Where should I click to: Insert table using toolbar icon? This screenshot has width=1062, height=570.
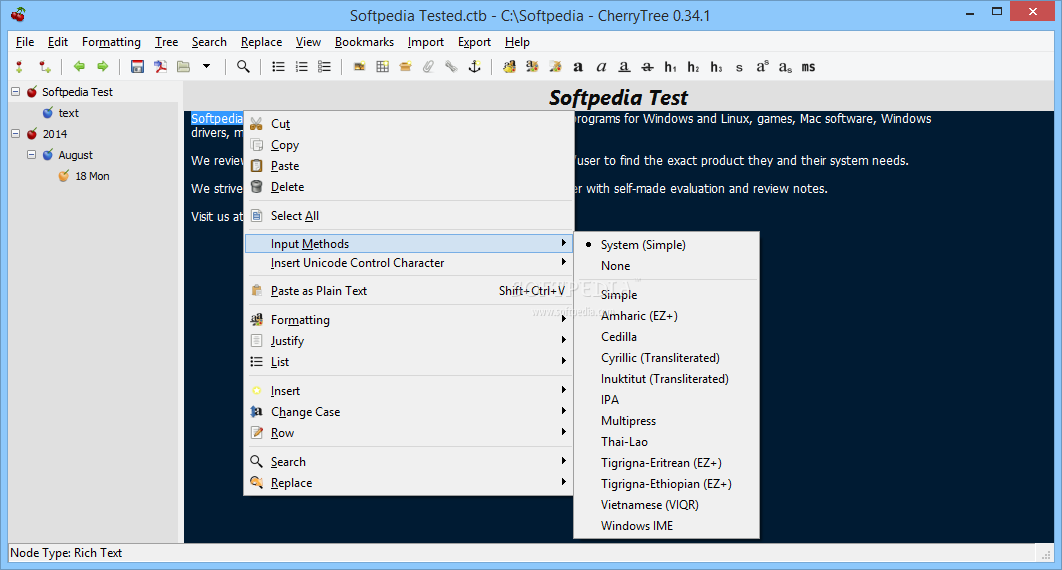tap(383, 66)
